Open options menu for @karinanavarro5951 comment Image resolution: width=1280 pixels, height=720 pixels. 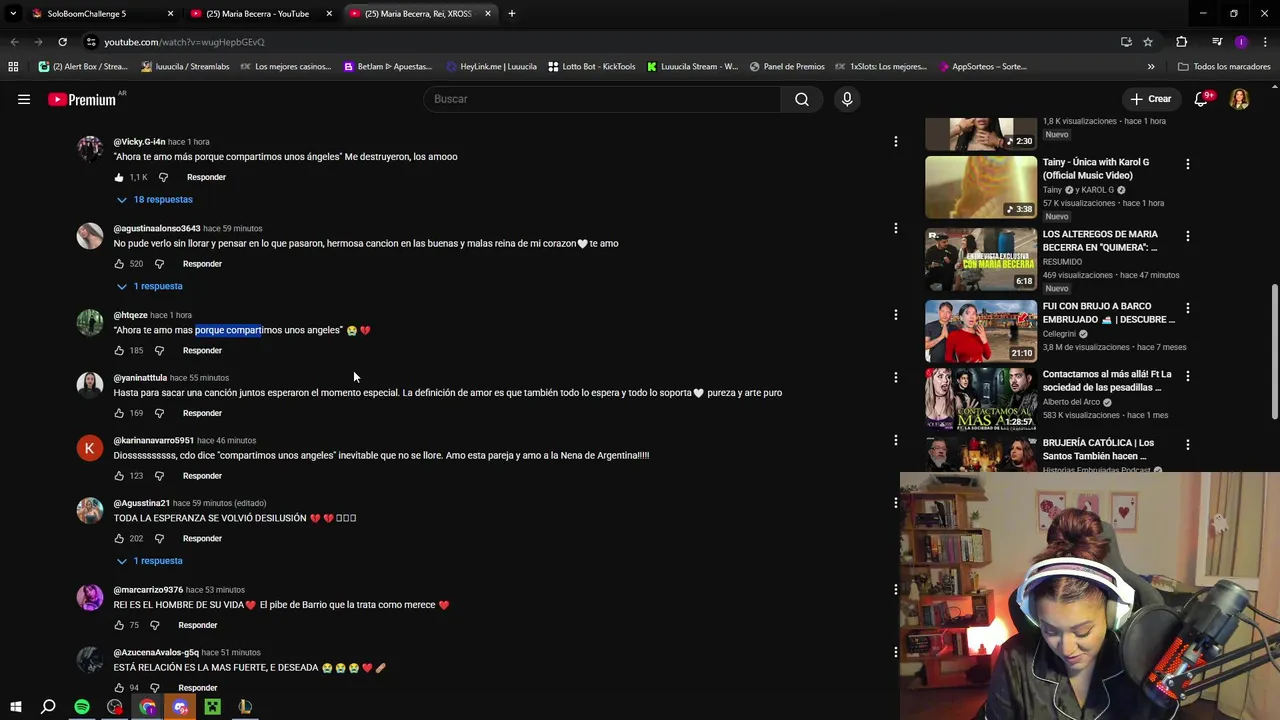click(896, 440)
